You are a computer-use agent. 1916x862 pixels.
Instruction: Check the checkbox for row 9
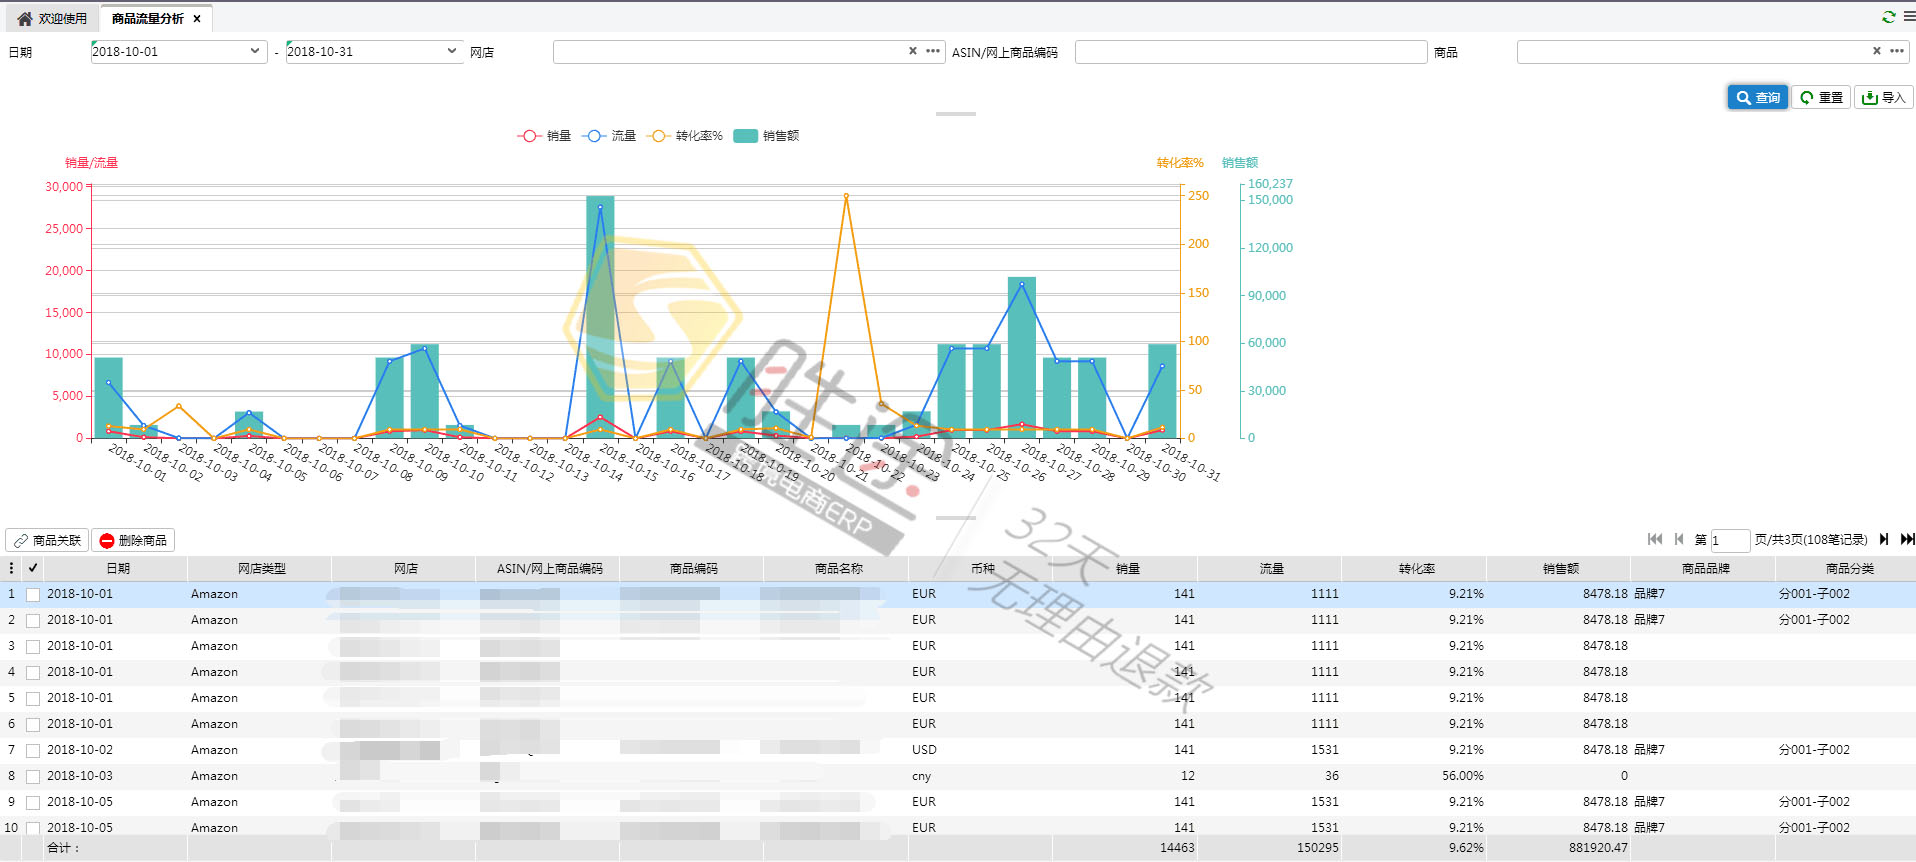pos(33,802)
